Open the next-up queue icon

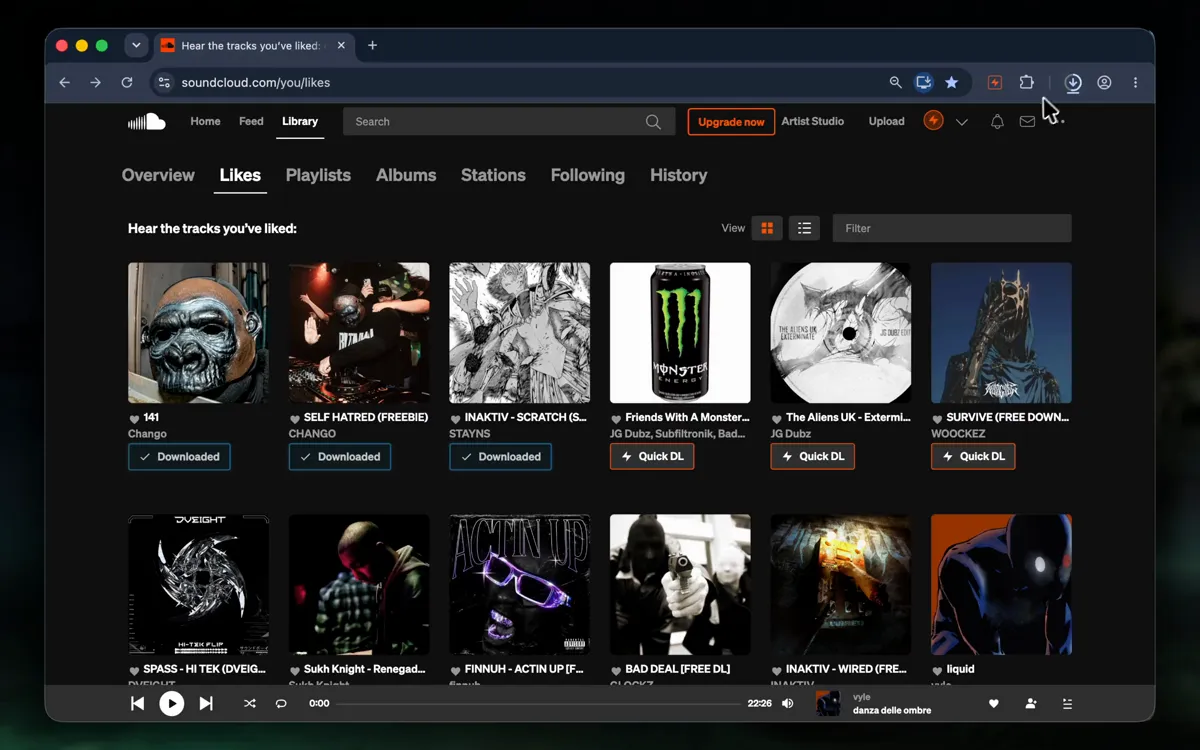pyautogui.click(x=1067, y=704)
